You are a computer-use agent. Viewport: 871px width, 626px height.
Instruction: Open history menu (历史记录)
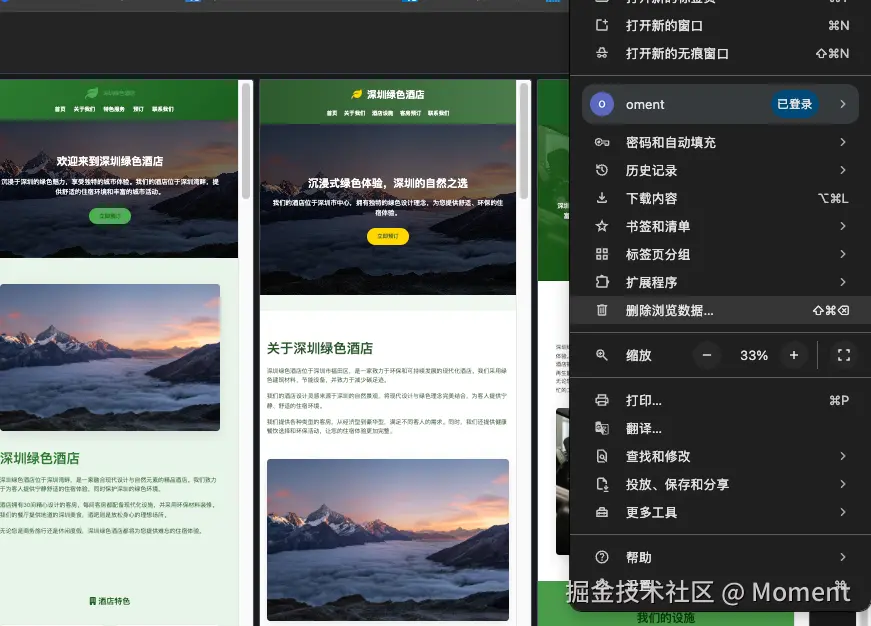tap(720, 170)
